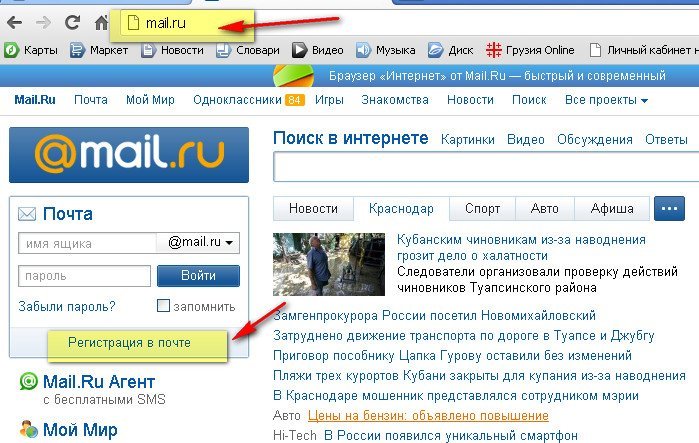Switch to the Авто news tab
This screenshot has height=443, width=699.
pos(545,208)
